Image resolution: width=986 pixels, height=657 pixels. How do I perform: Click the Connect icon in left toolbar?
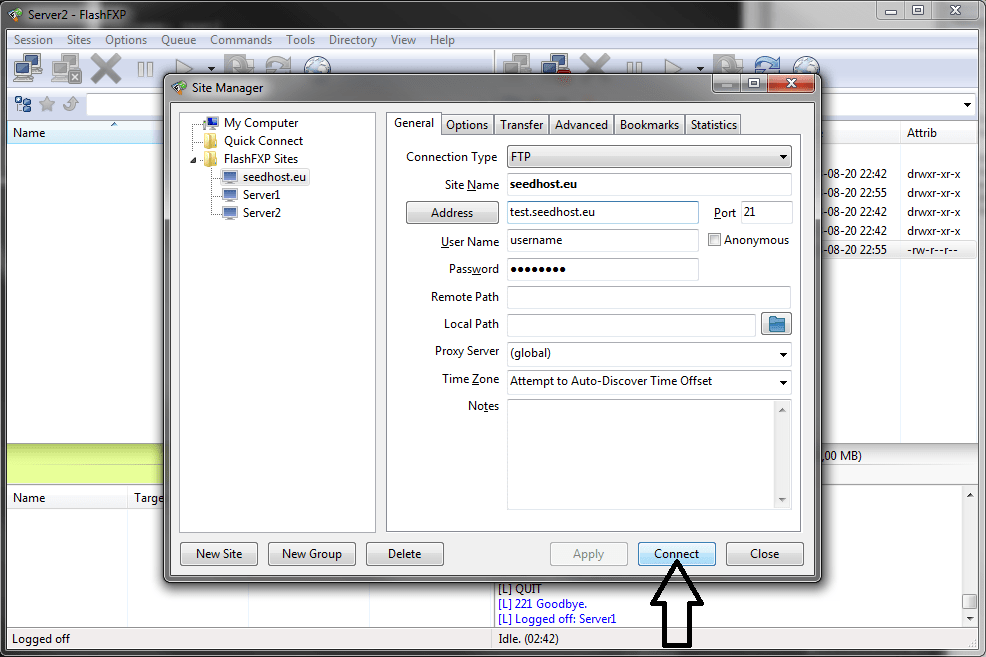pyautogui.click(x=28, y=68)
